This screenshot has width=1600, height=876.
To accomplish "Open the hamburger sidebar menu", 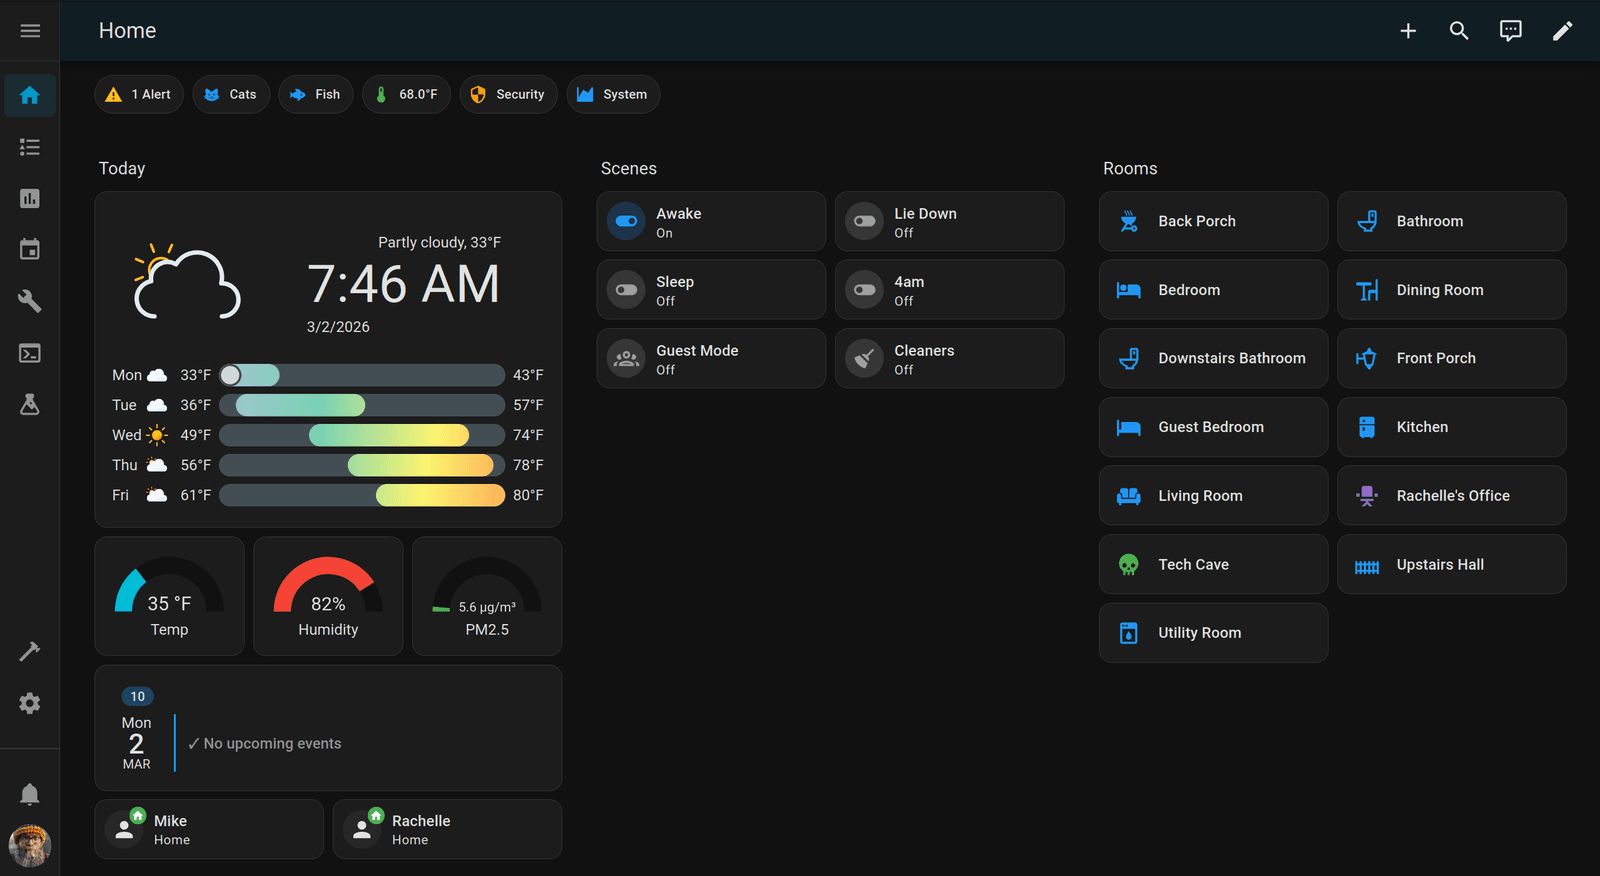I will pyautogui.click(x=30, y=31).
